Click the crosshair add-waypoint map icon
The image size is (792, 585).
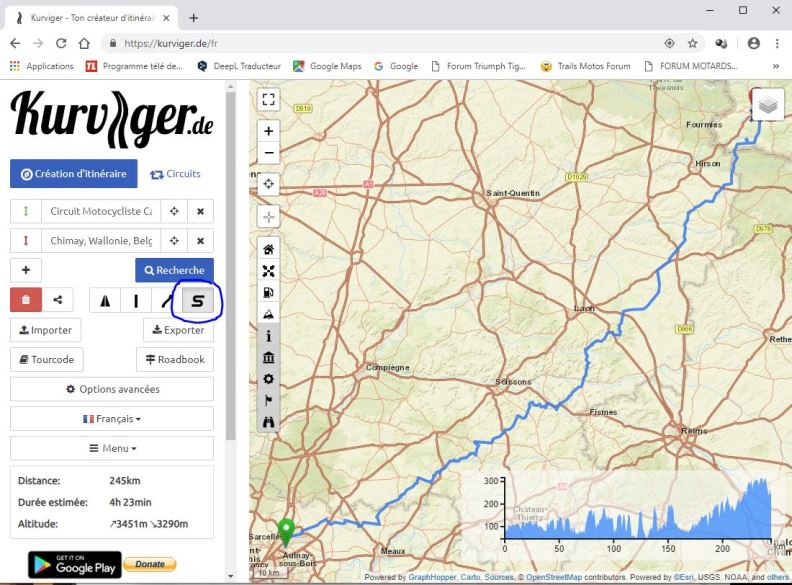269,217
